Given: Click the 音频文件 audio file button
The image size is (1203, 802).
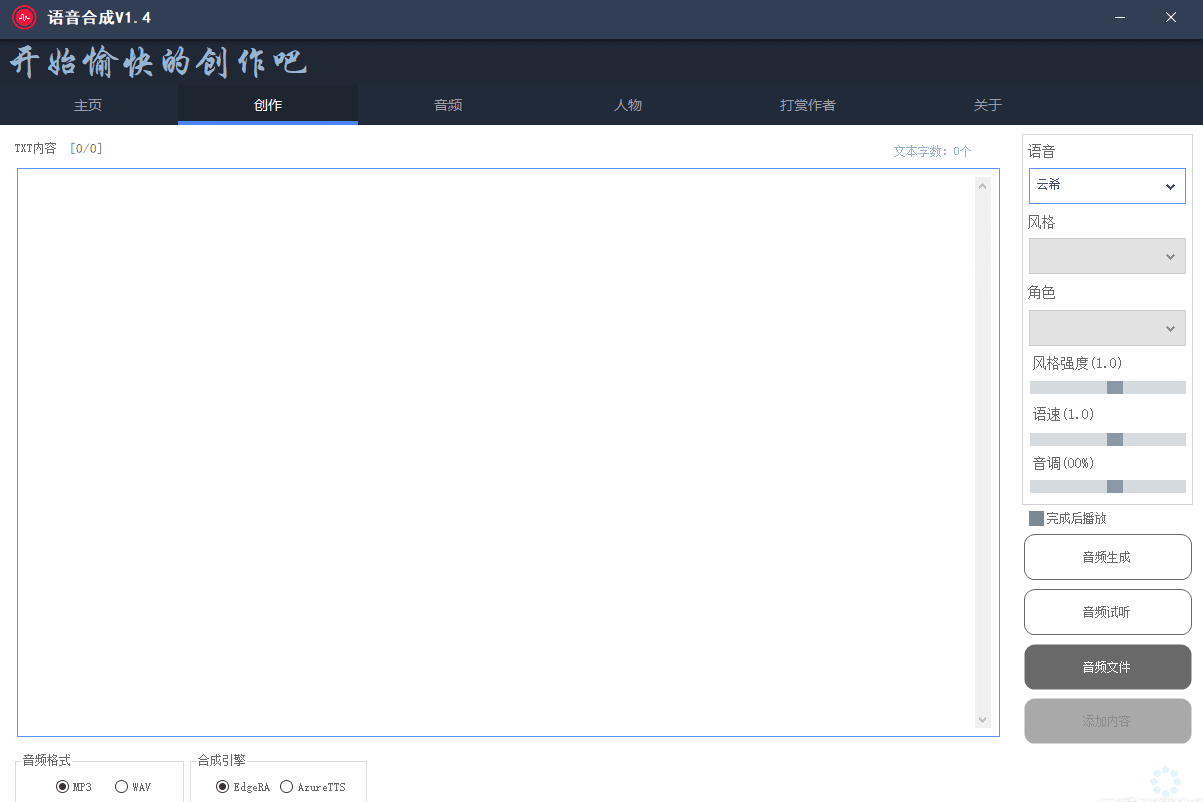Looking at the screenshot, I should 1107,666.
